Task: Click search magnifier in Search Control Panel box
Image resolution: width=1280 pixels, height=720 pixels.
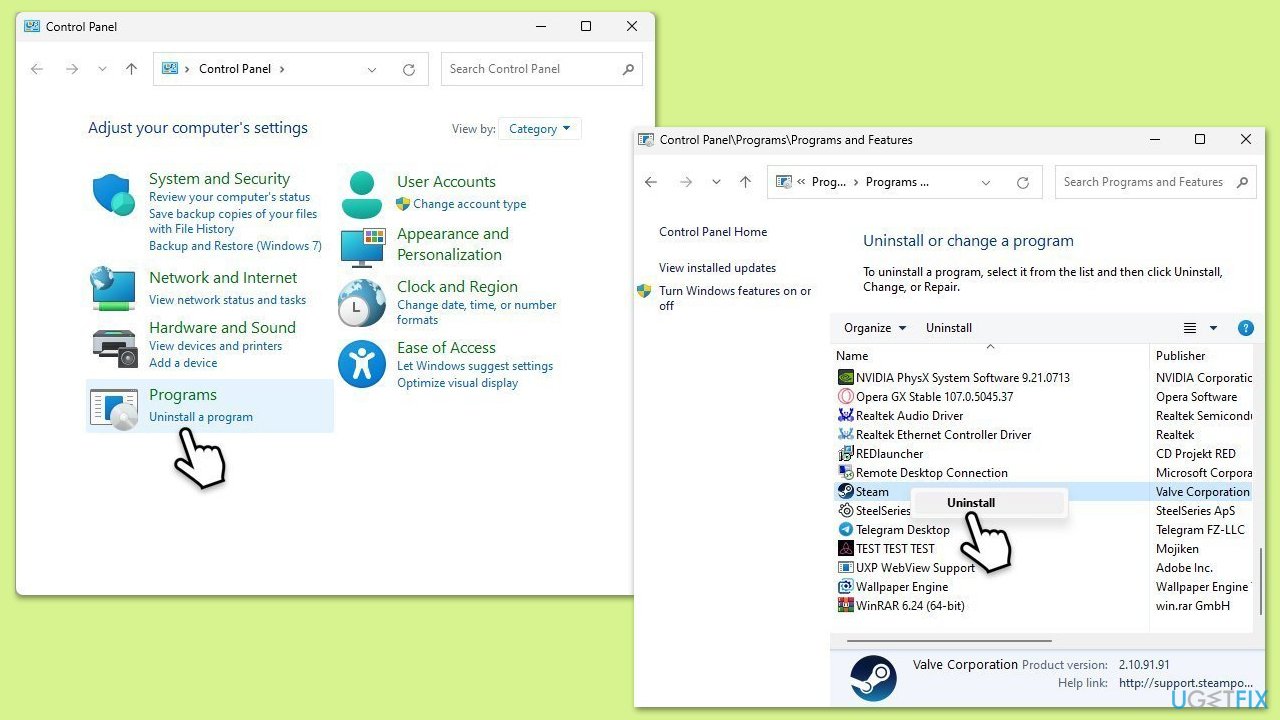Action: coord(628,69)
